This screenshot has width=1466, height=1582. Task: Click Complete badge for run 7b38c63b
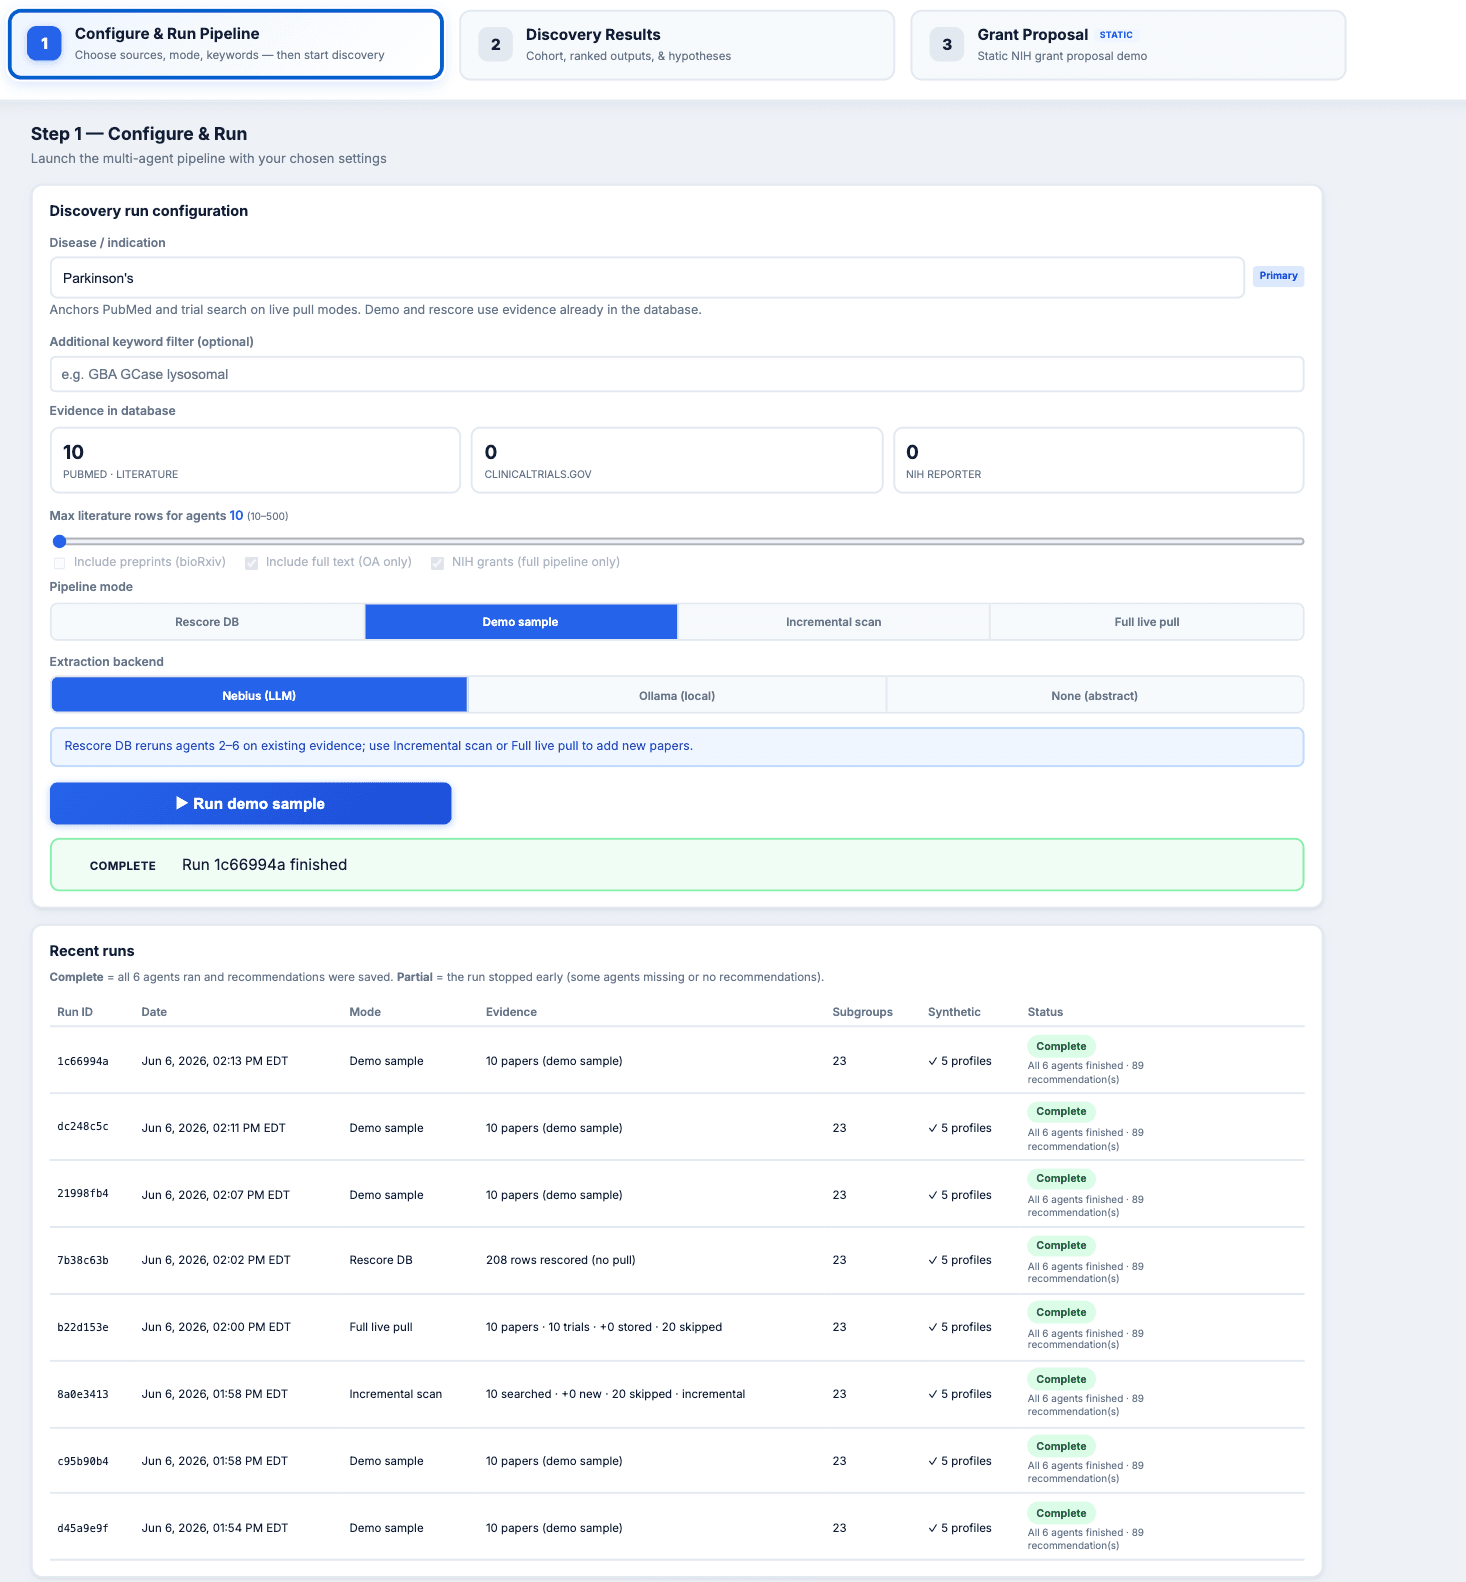point(1061,1245)
